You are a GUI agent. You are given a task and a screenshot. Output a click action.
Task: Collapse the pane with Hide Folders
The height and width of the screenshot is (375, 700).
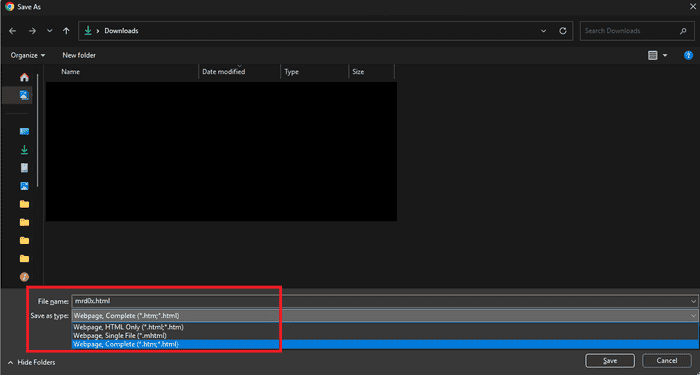(x=32, y=362)
